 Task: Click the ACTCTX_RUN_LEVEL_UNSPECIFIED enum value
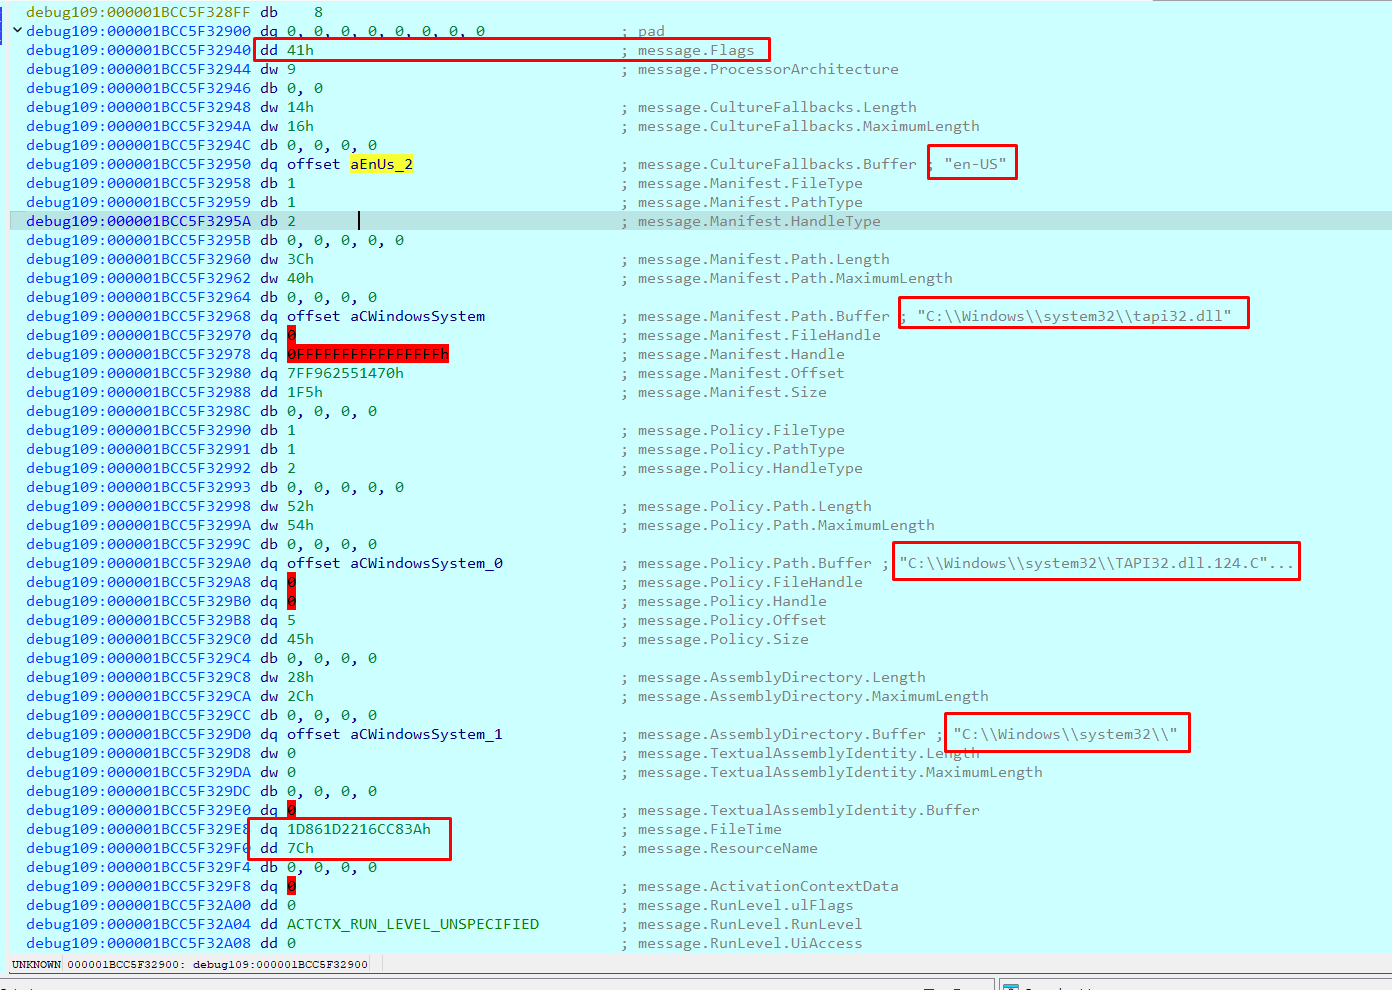pos(412,924)
